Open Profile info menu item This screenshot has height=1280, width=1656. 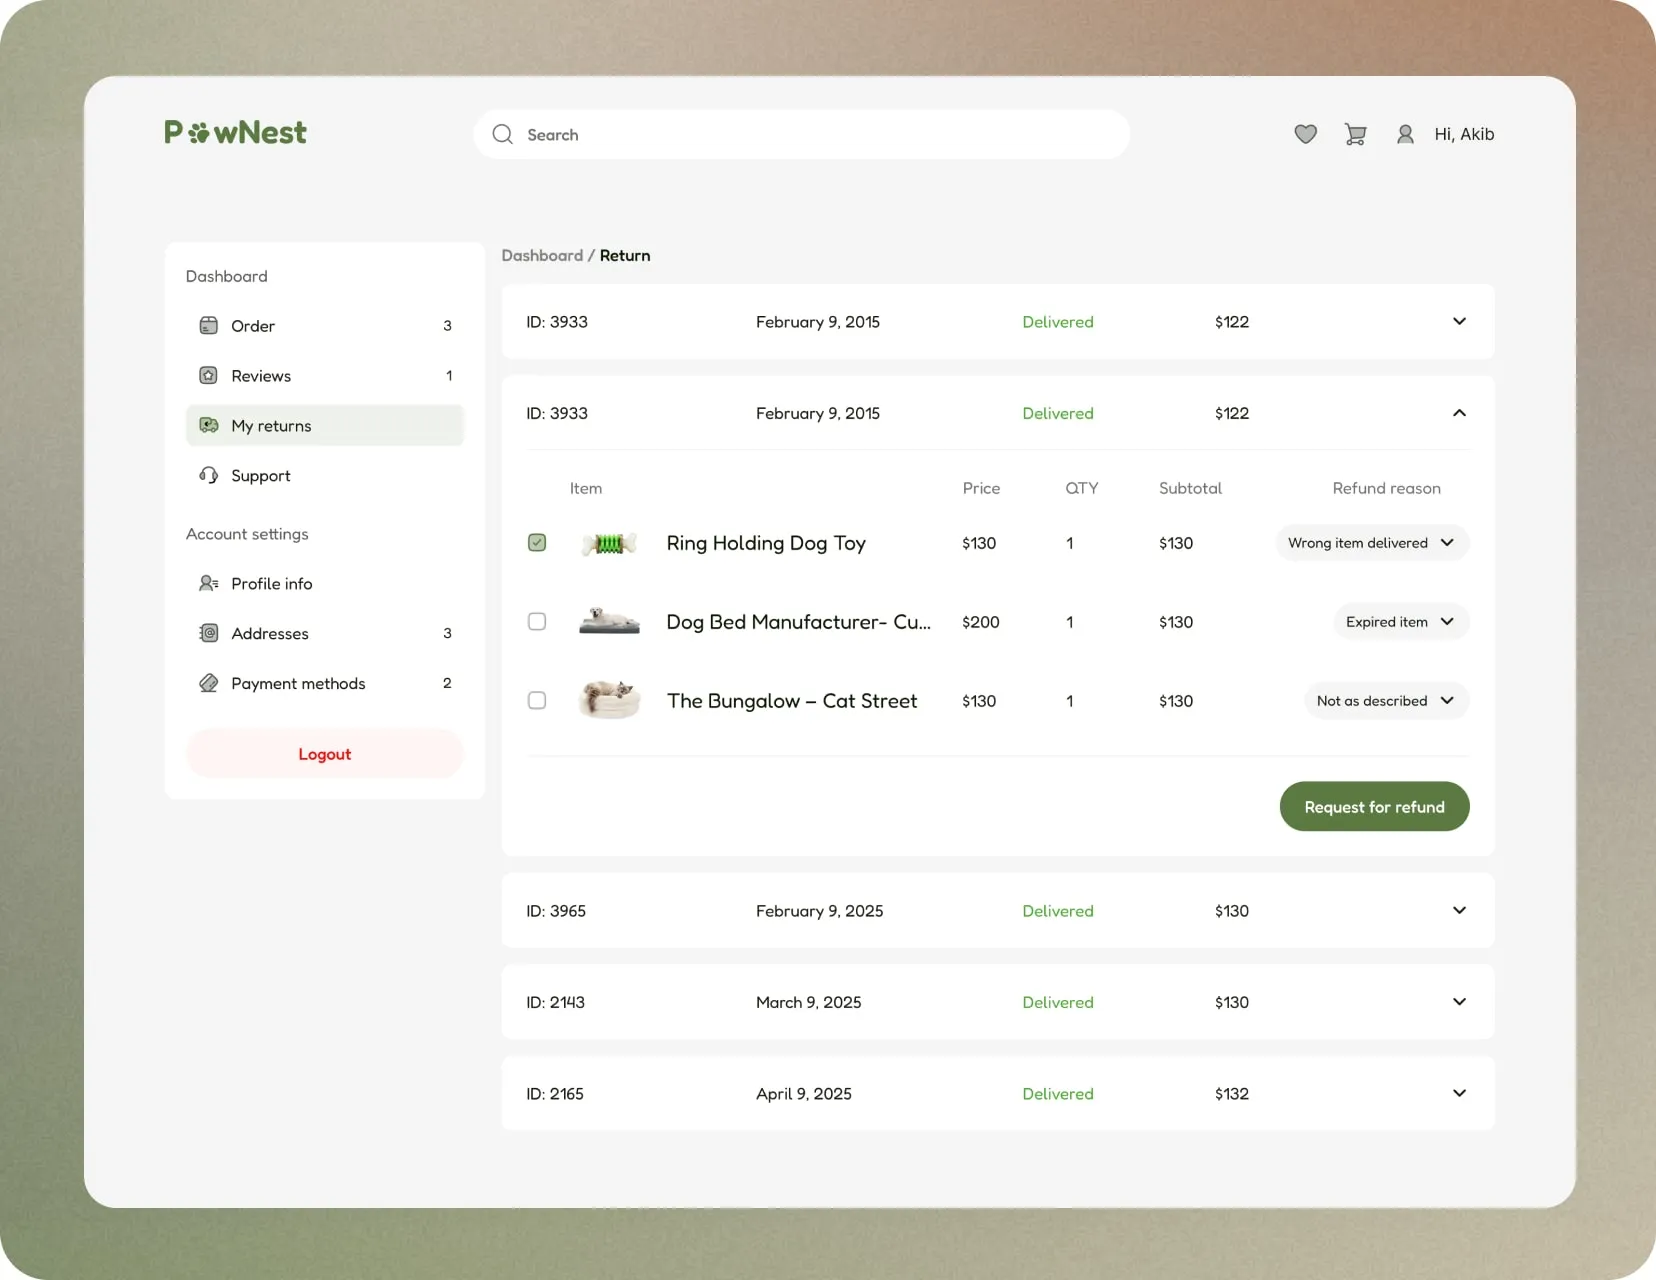tap(271, 583)
